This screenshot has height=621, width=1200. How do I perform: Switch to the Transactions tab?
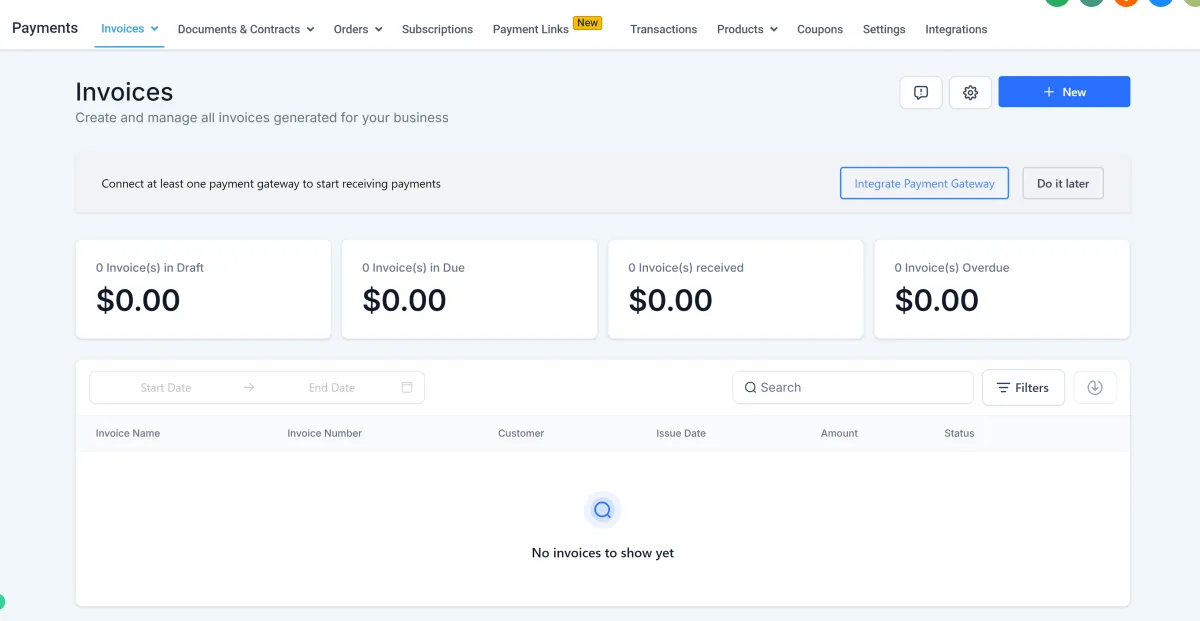click(x=663, y=30)
